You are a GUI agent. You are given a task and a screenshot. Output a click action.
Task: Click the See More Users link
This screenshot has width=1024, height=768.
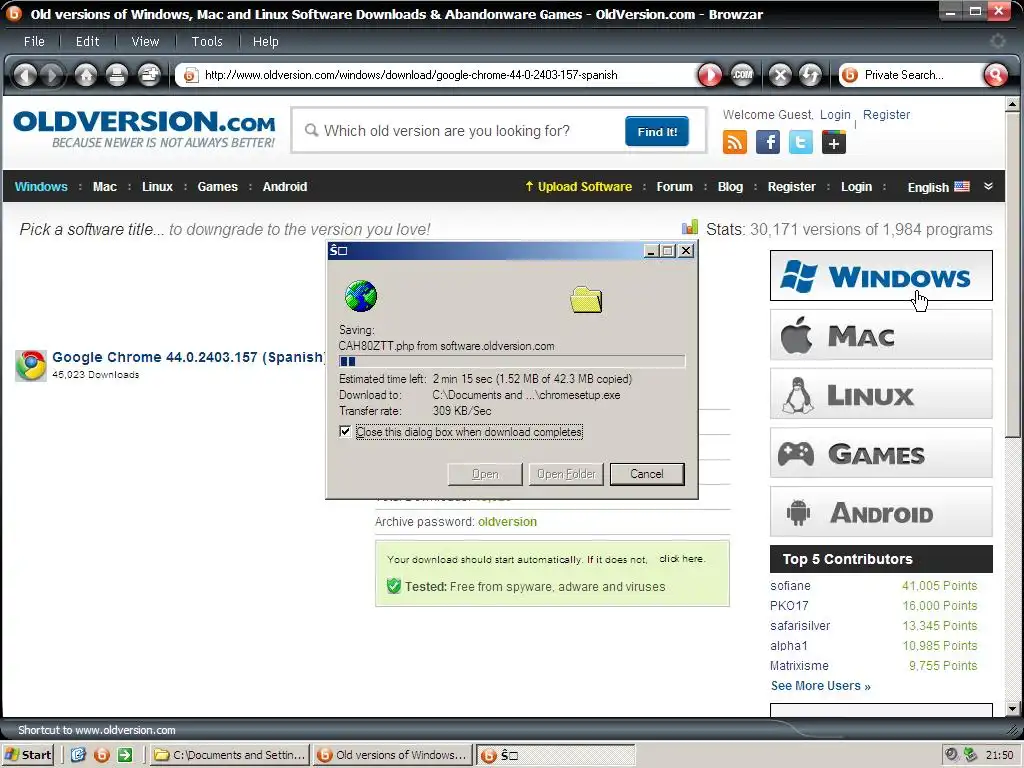[821, 686]
